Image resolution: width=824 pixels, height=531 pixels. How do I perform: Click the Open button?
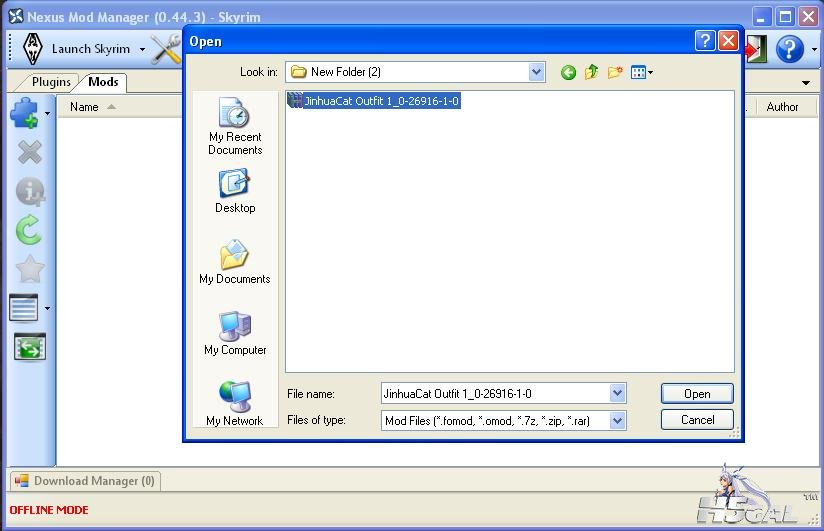coord(697,394)
